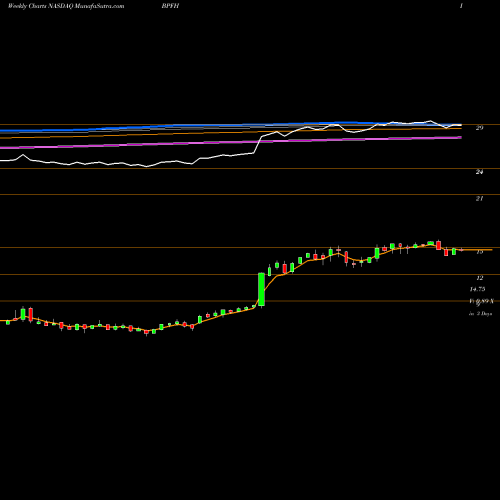The width and height of the screenshot is (500, 500).
Task: Click the blue moving average line
Action: tap(231, 126)
